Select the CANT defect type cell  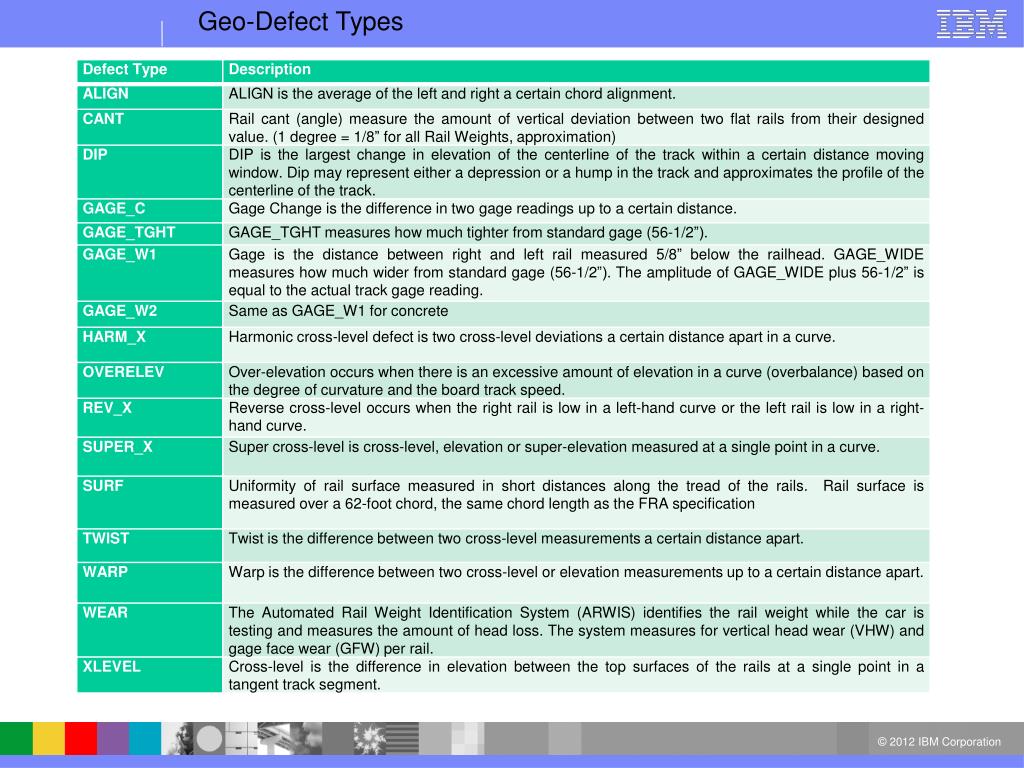coord(150,127)
